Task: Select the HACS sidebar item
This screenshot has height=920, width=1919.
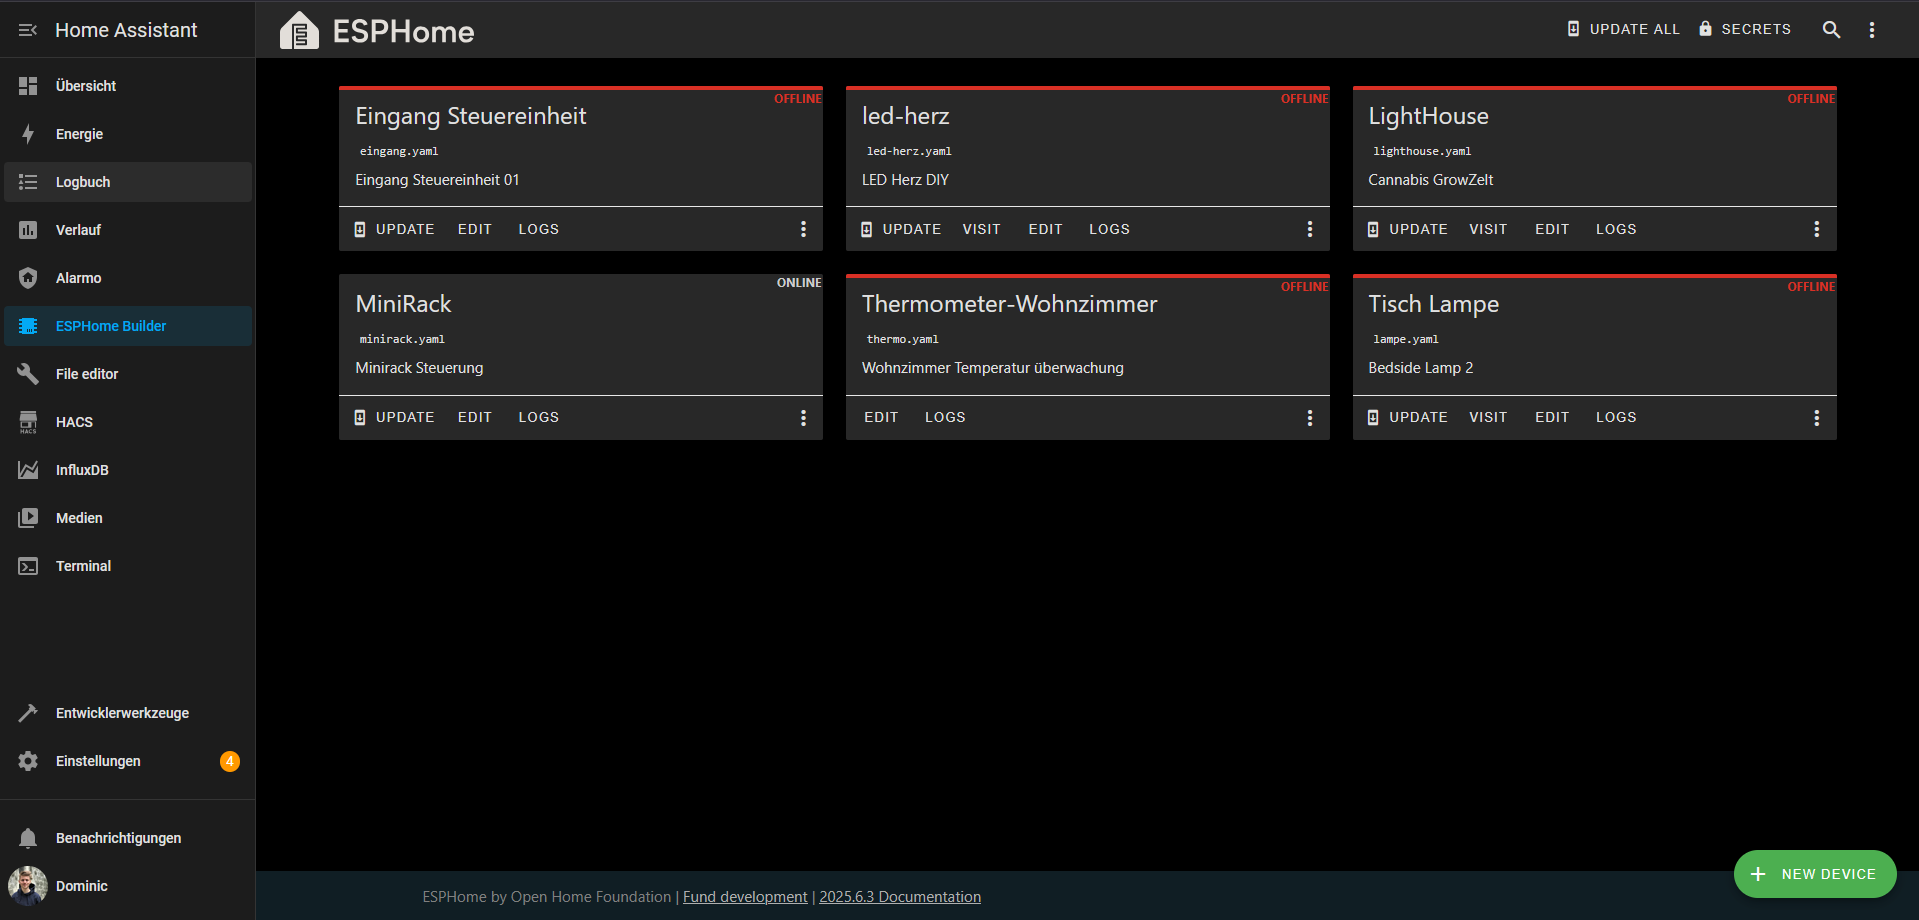Action: pyautogui.click(x=128, y=422)
